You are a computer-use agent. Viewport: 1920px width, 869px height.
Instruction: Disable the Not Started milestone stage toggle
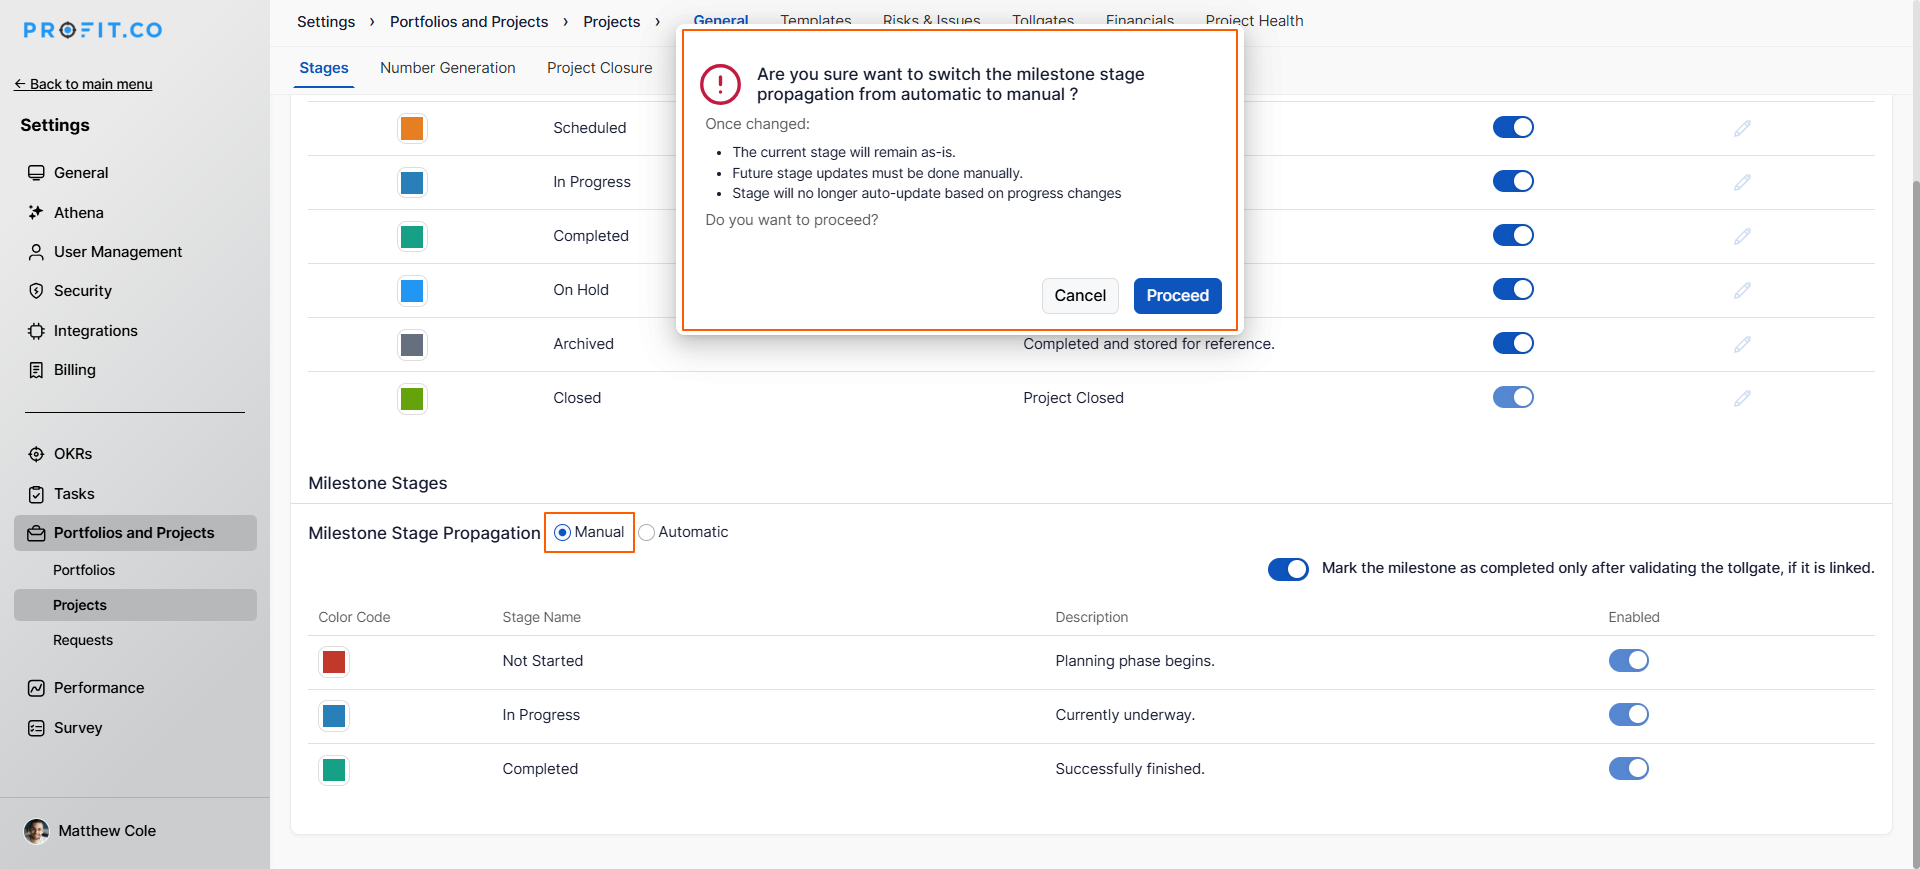point(1628,661)
